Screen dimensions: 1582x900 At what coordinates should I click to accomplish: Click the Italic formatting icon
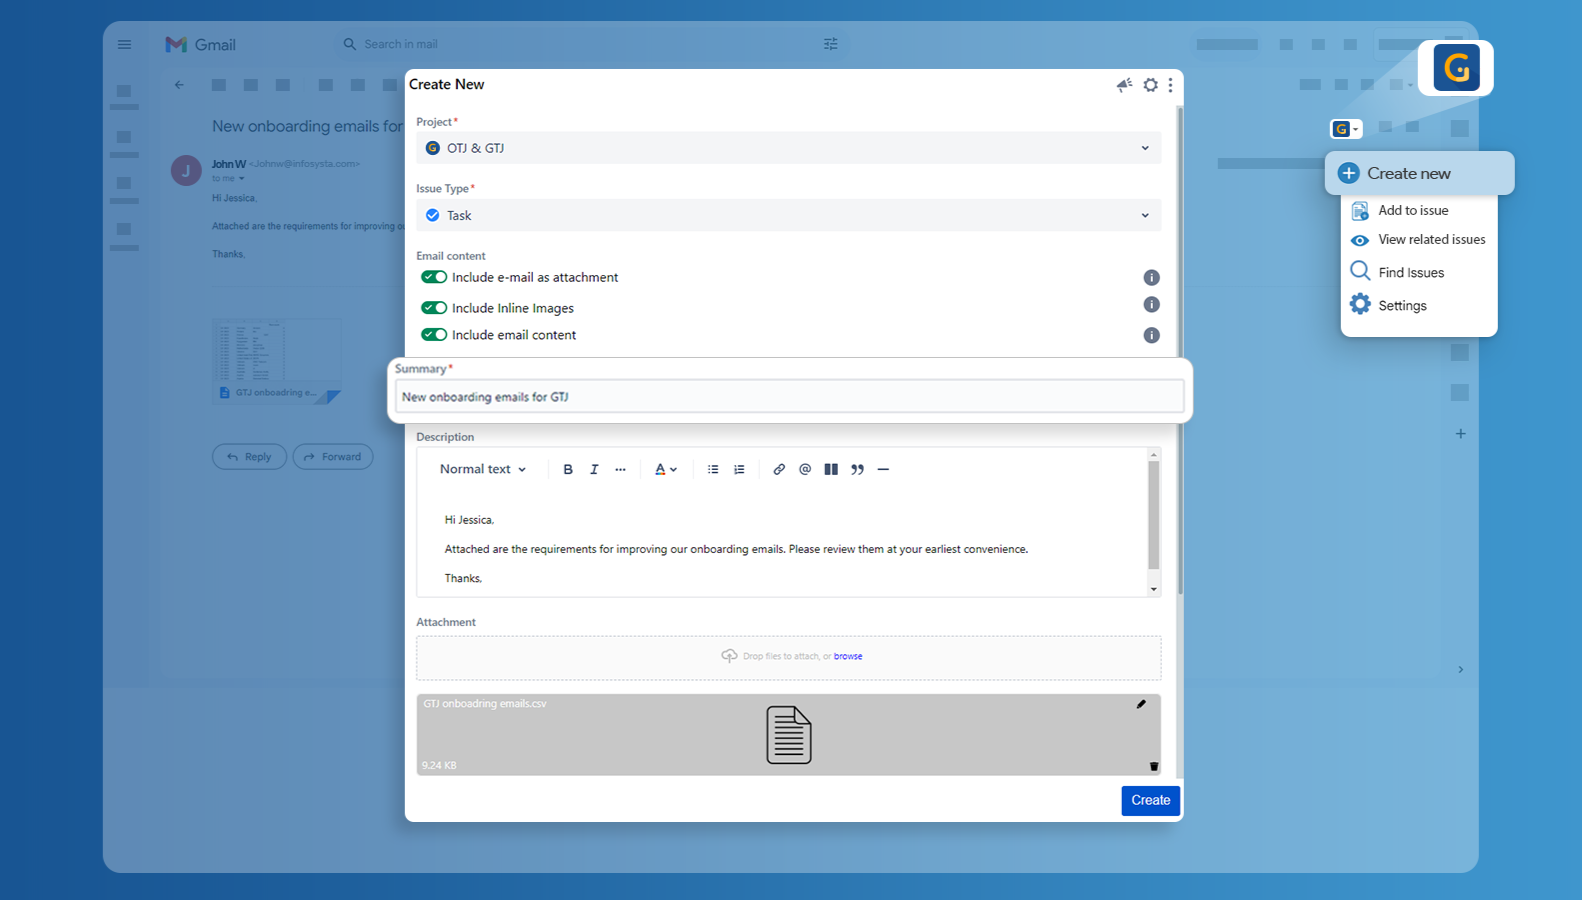click(594, 469)
